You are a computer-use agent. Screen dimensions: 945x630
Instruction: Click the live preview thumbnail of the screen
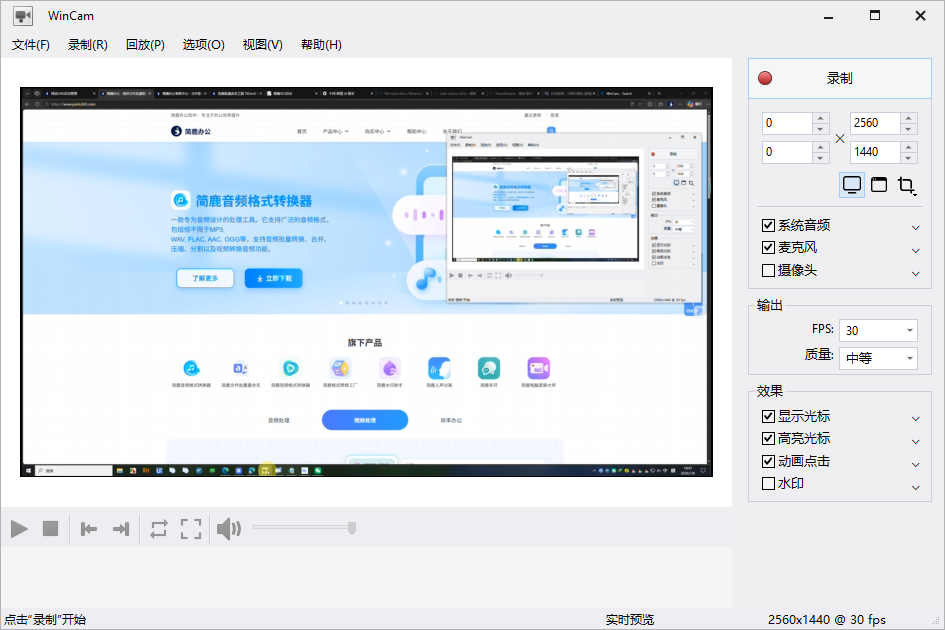click(366, 282)
